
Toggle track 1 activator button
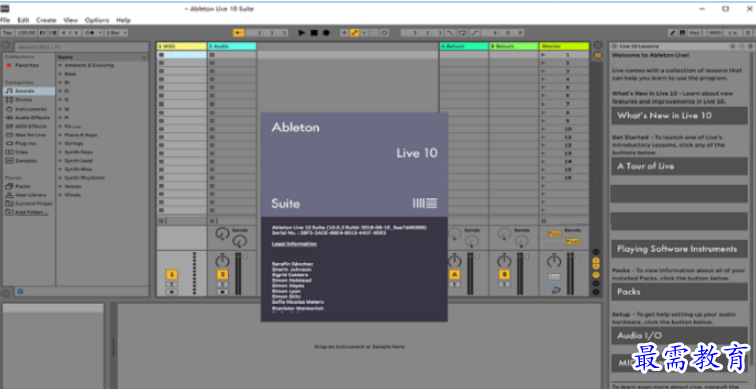coord(172,275)
